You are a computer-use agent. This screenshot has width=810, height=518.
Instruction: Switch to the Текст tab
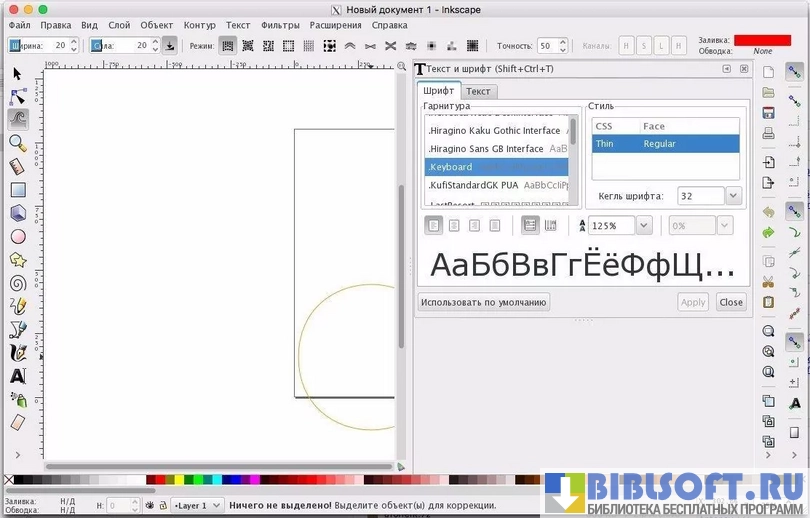pyautogui.click(x=478, y=91)
